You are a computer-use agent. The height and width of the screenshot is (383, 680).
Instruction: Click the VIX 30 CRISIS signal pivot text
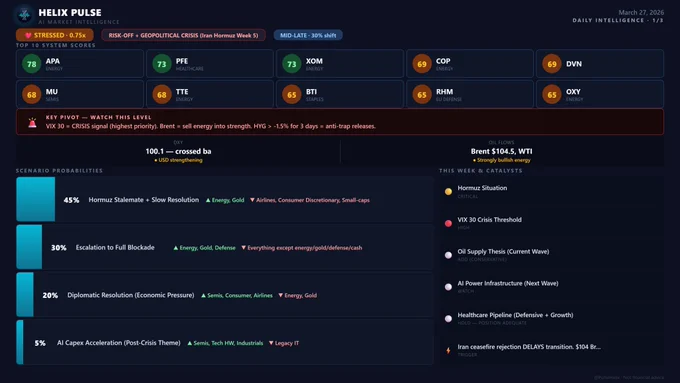211,126
